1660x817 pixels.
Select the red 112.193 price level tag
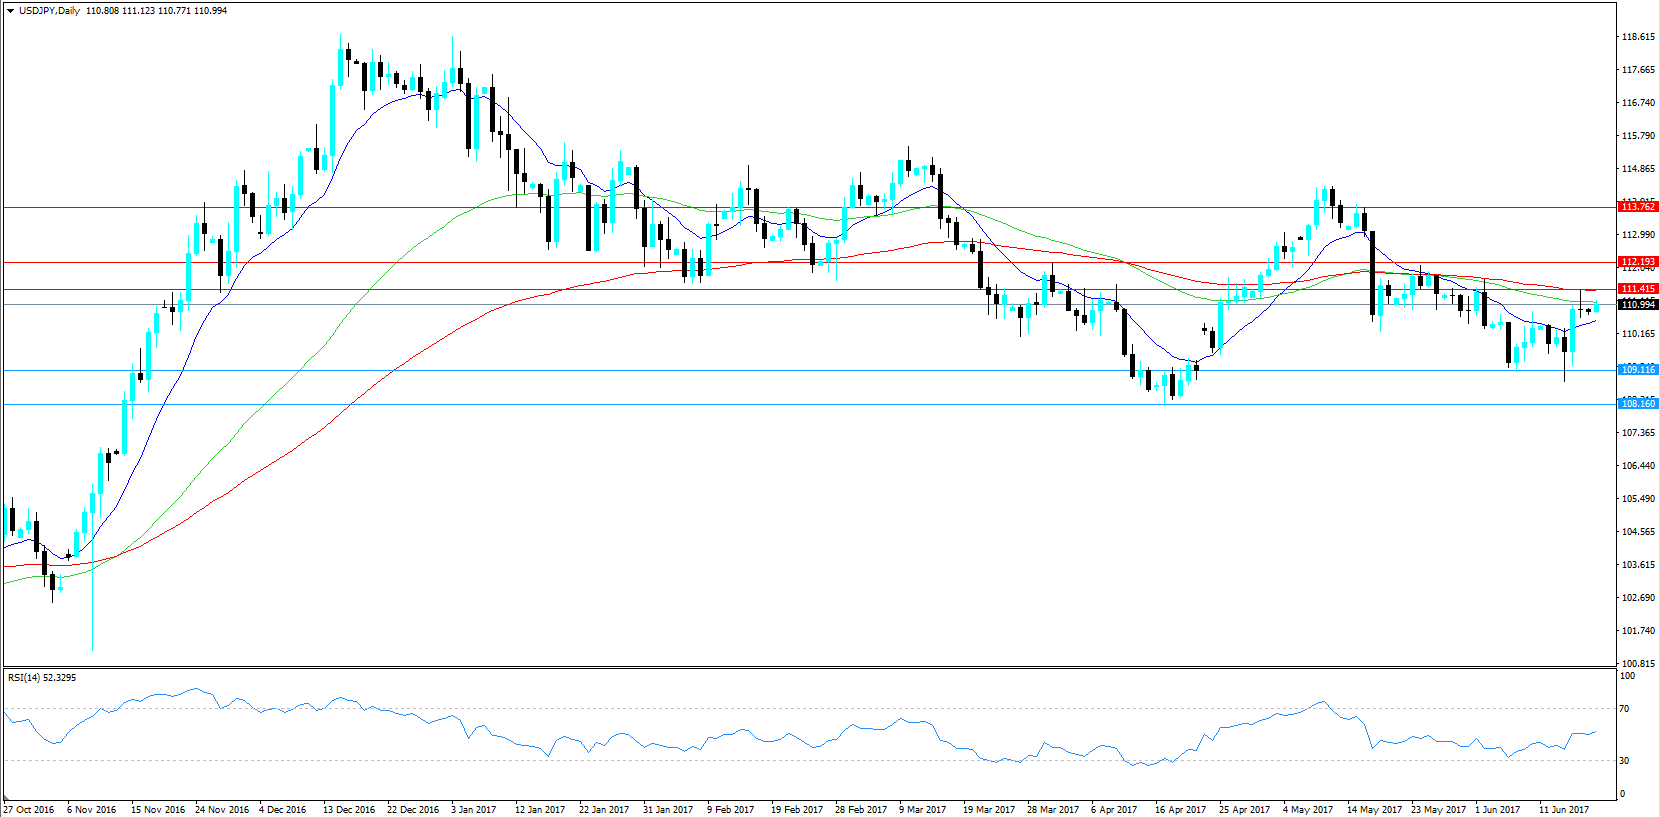(x=1638, y=262)
